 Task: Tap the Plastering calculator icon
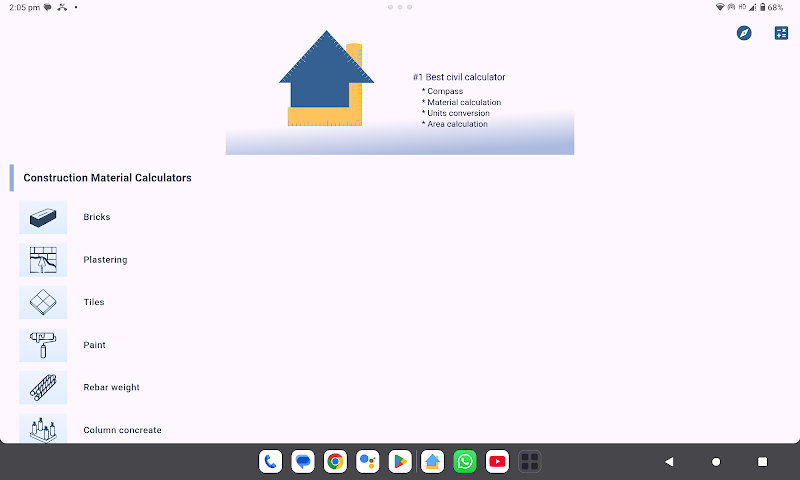43,260
